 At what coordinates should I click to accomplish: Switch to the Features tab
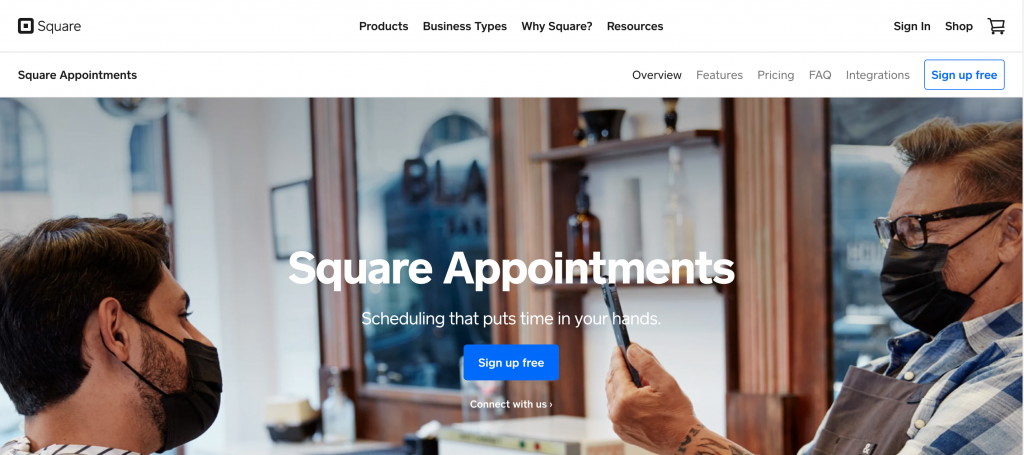coord(719,75)
